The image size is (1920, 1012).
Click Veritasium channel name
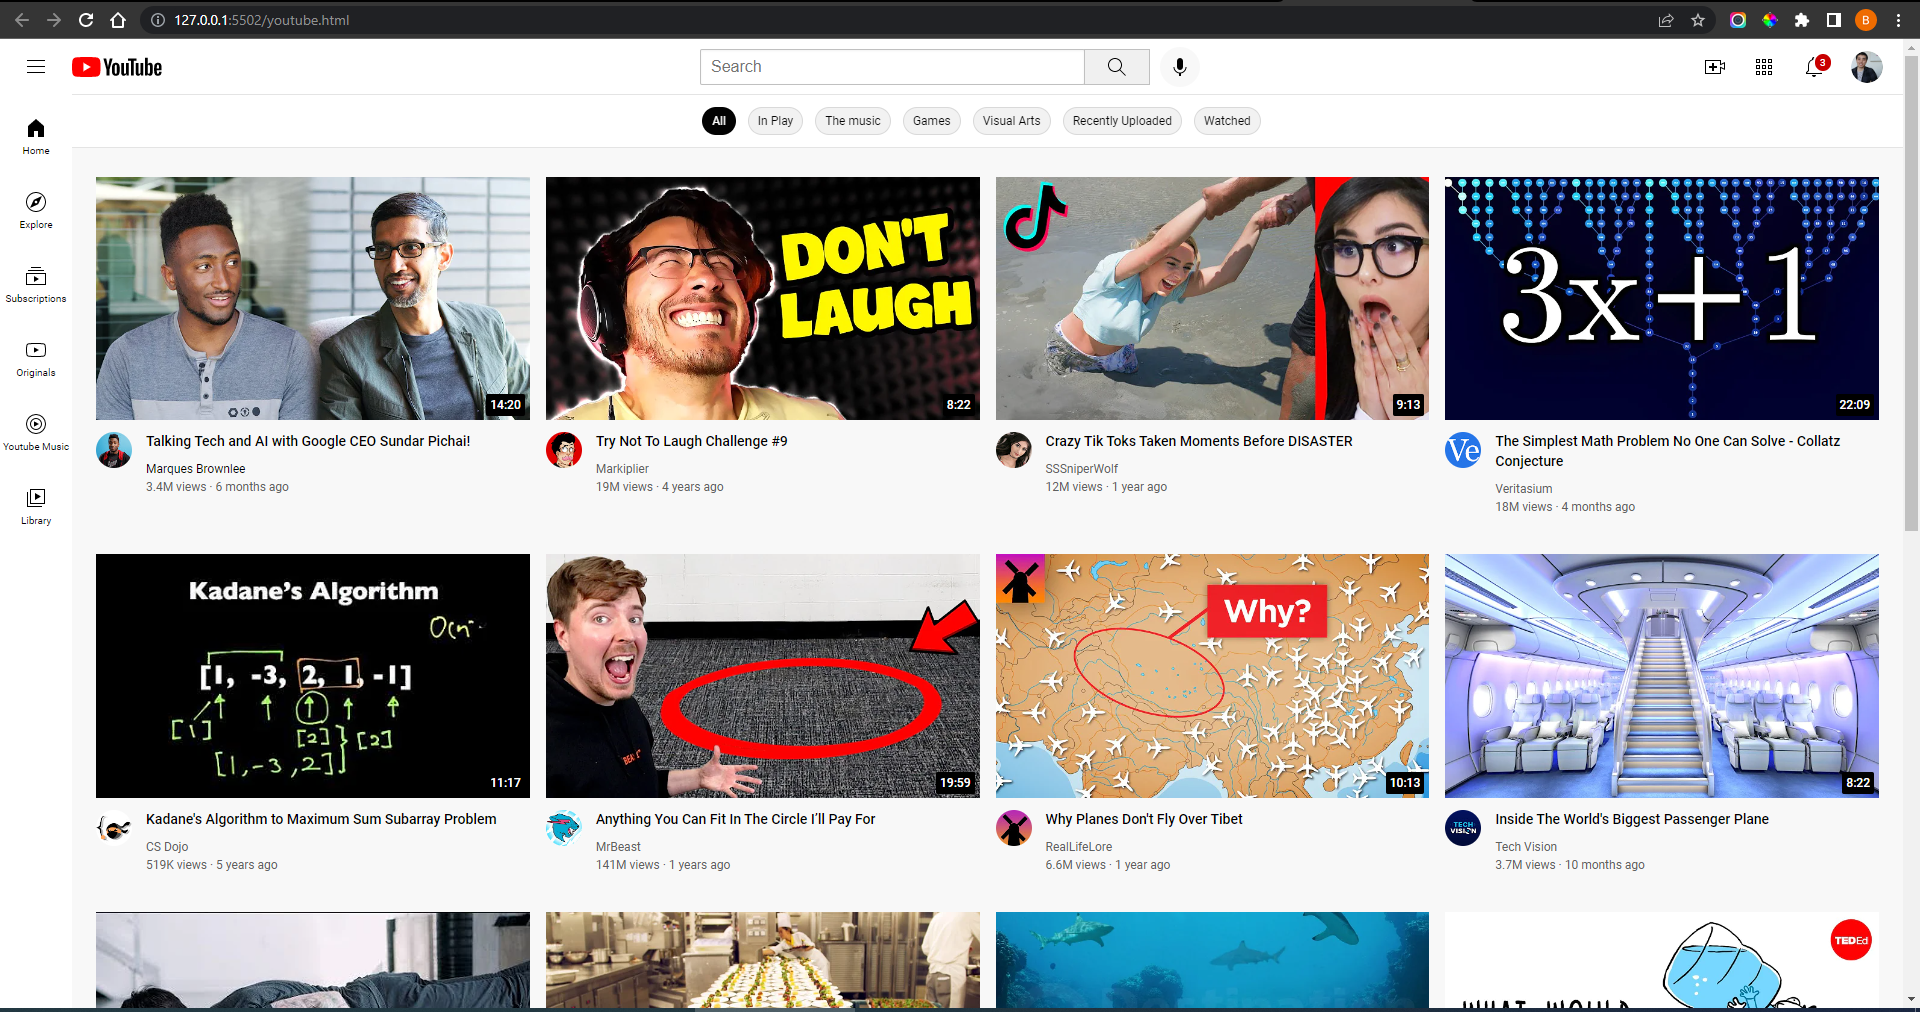point(1524,489)
